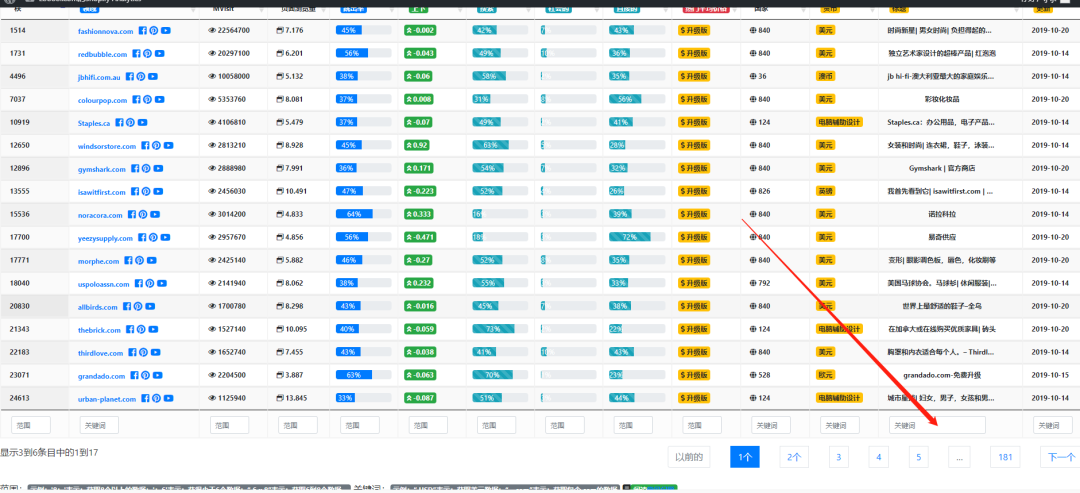
Task: Jump to last page 181
Action: 1005,457
